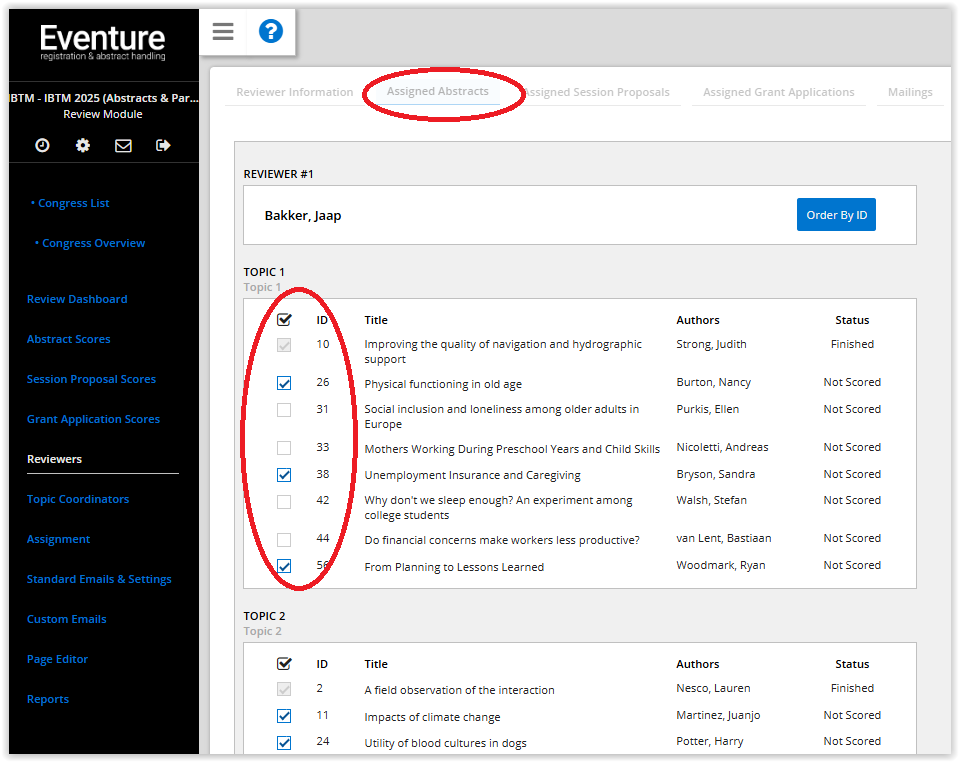Image resolution: width=959 pixels, height=762 pixels.
Task: Open settings gear icon in sidebar
Action: [83, 145]
